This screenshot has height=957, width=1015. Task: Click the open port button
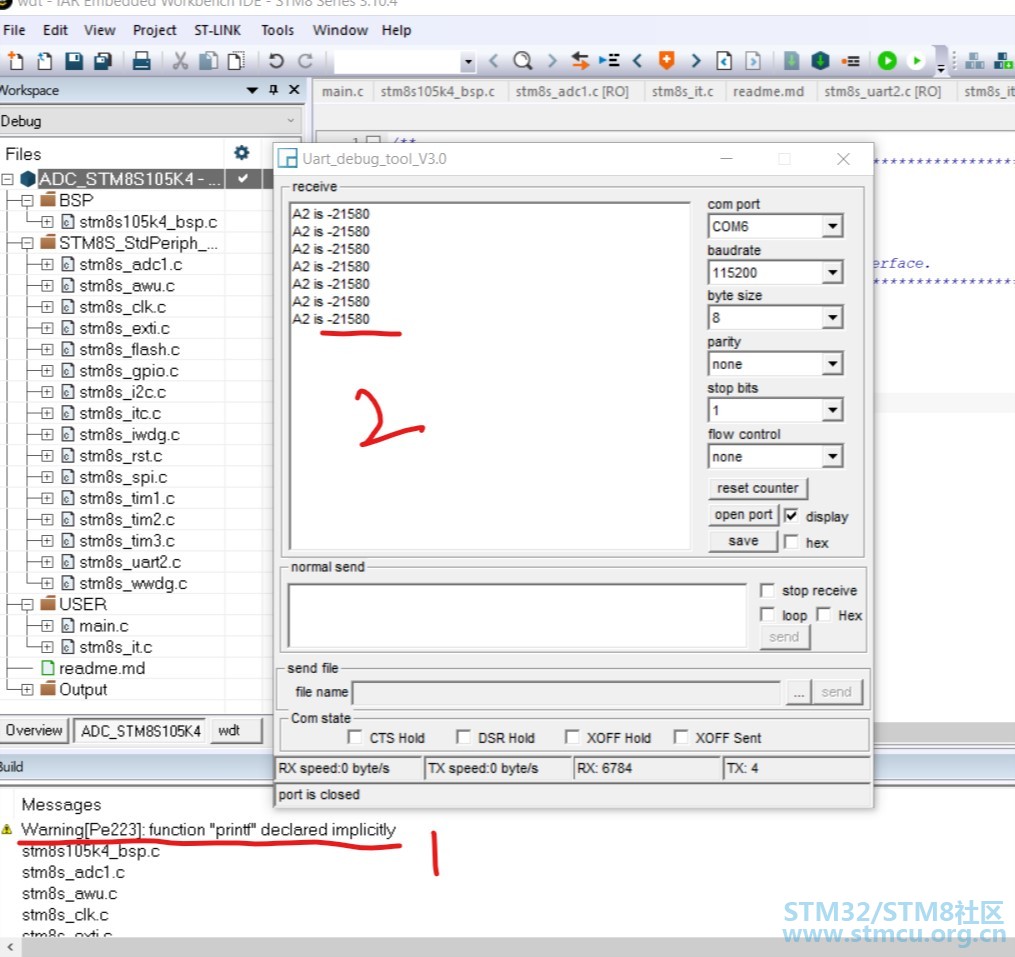click(x=743, y=515)
